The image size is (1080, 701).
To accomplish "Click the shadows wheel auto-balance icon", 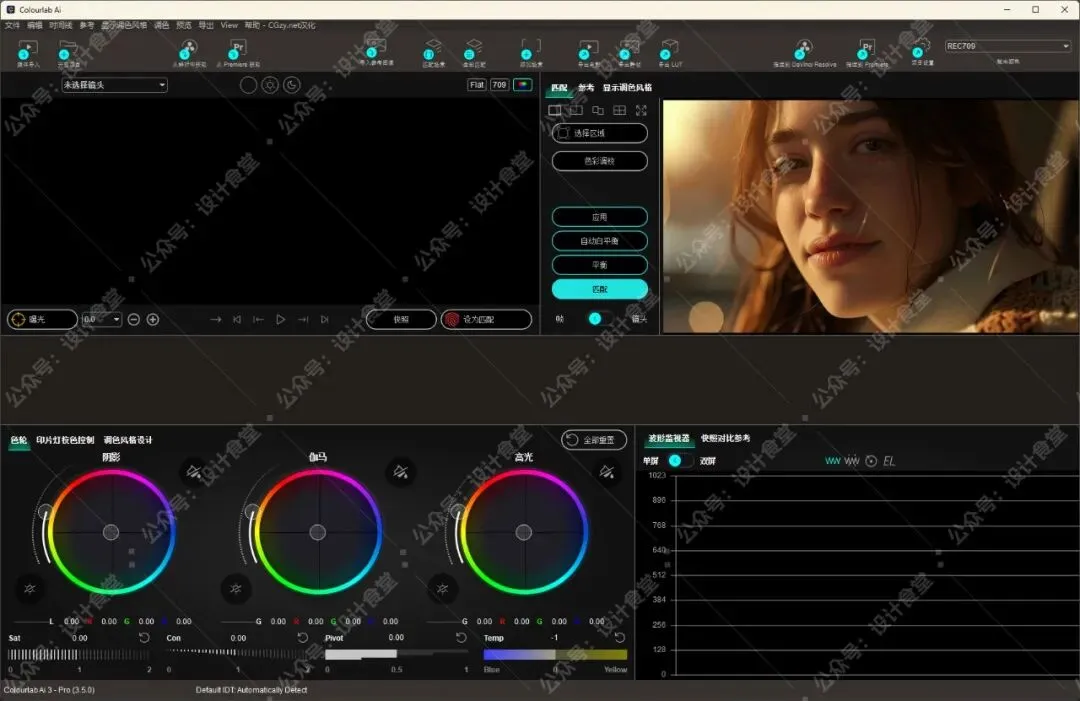I will pyautogui.click(x=30, y=589).
